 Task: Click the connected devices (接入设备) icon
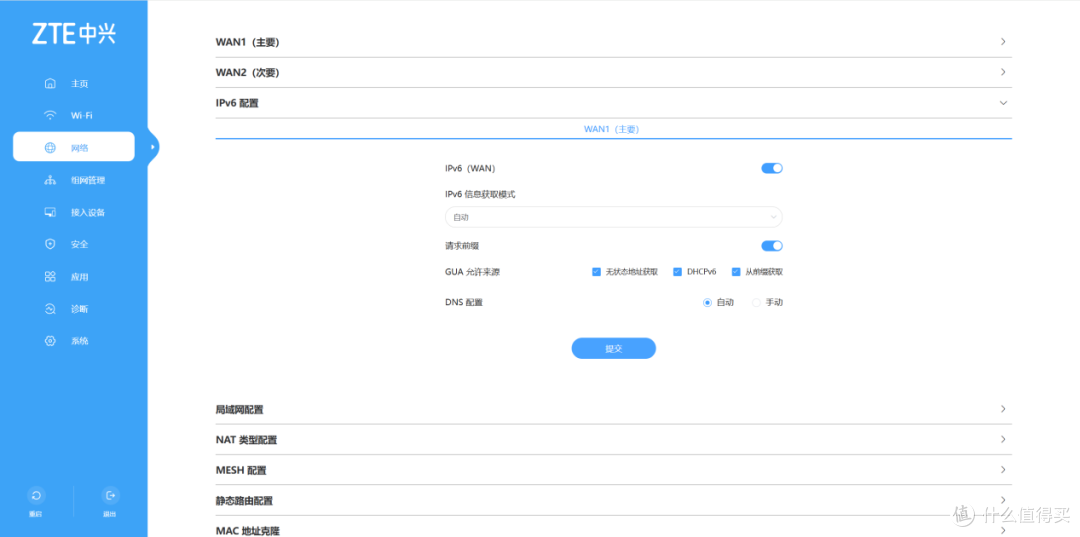tap(50, 212)
